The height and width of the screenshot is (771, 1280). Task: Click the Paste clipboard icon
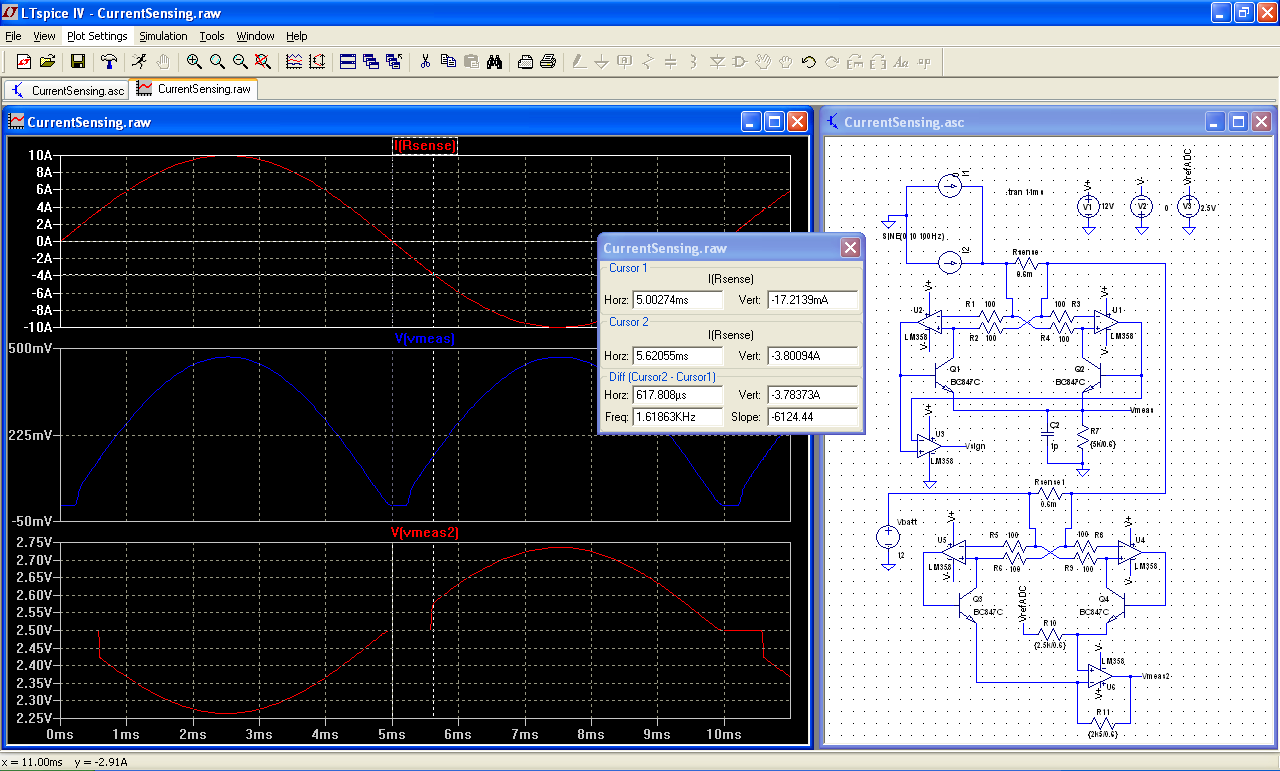tap(471, 62)
